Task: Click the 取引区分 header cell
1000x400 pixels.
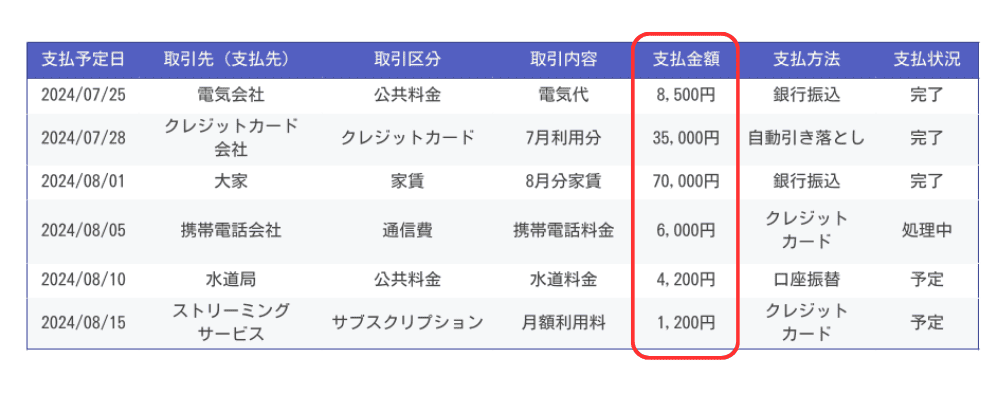Action: [407, 60]
